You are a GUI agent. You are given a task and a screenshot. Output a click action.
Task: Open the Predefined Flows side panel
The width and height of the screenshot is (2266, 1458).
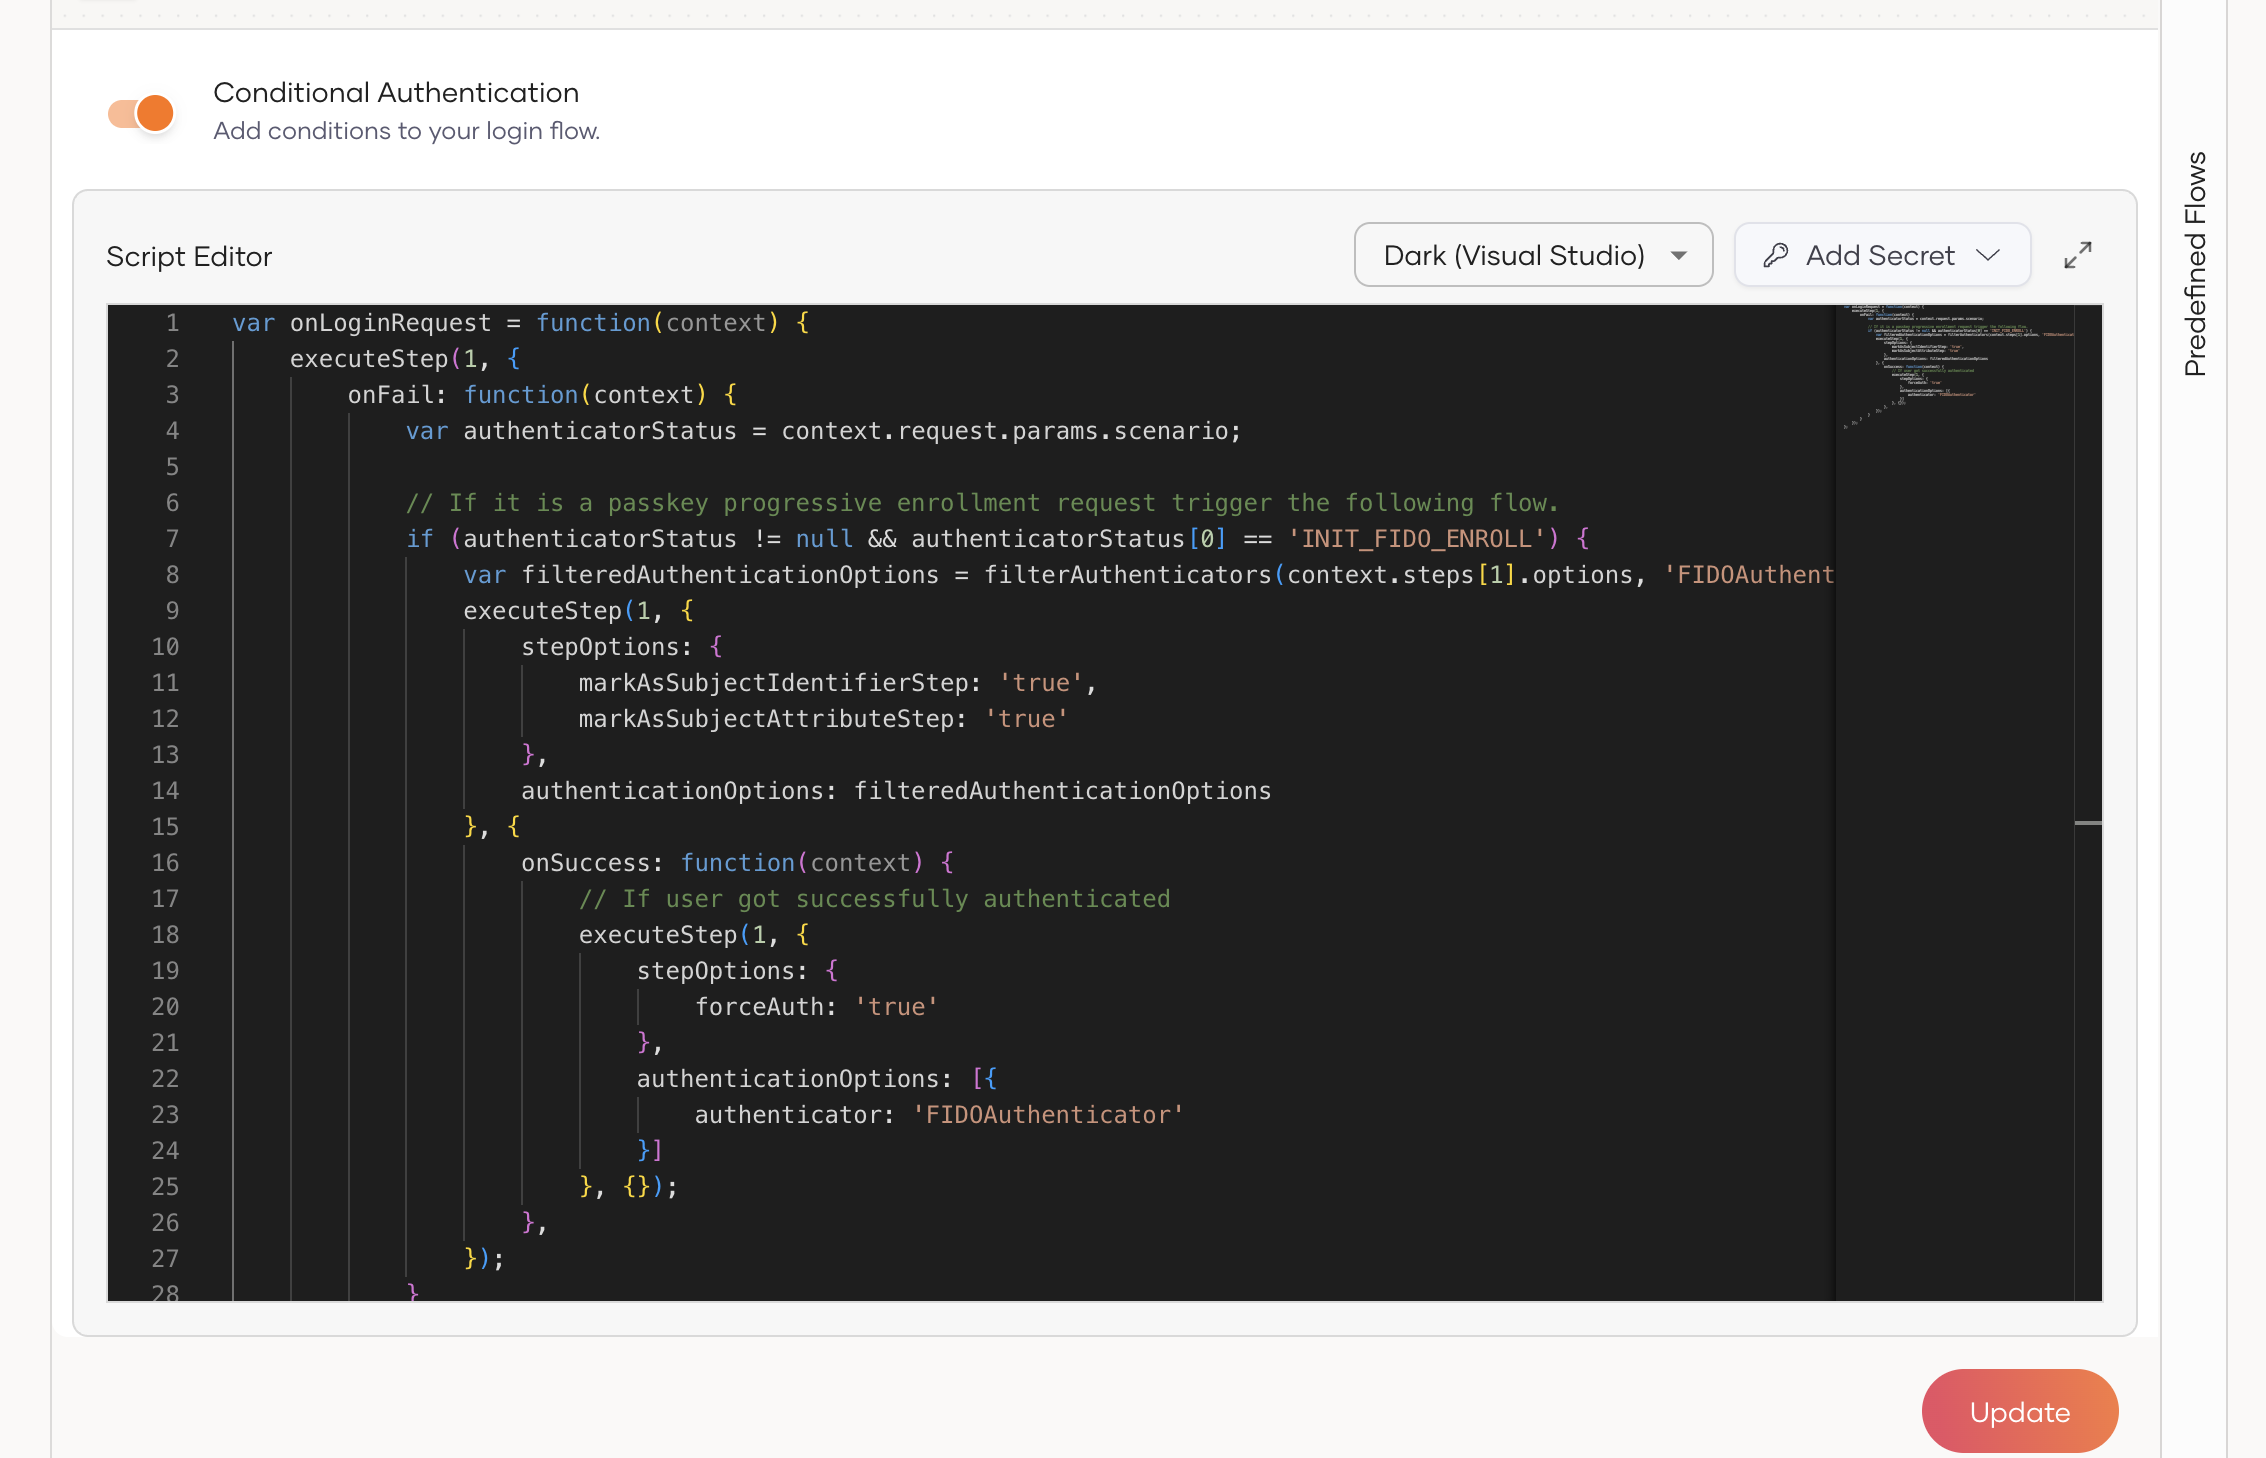[x=2196, y=264]
